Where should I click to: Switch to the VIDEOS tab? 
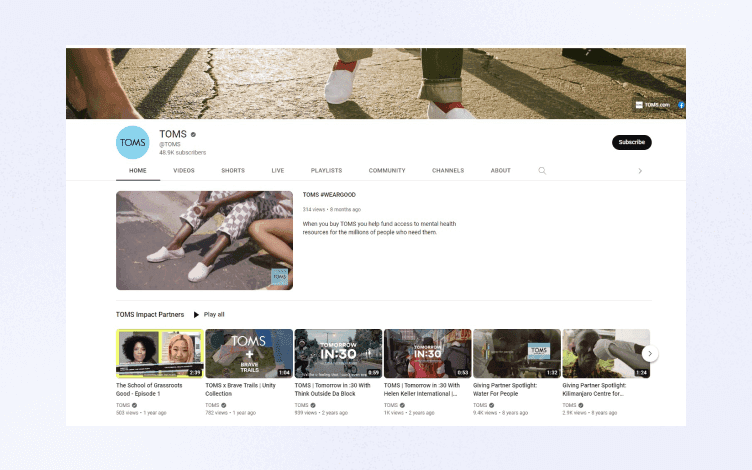(184, 171)
